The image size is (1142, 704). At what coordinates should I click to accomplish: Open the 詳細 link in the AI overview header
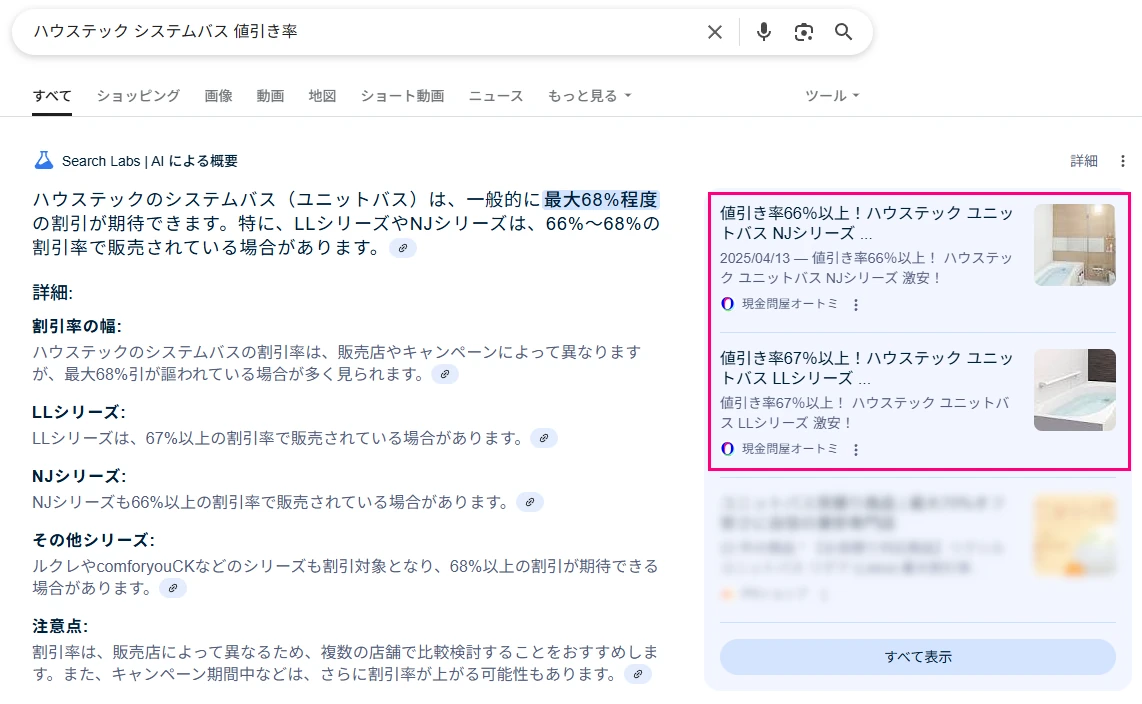coord(1084,161)
